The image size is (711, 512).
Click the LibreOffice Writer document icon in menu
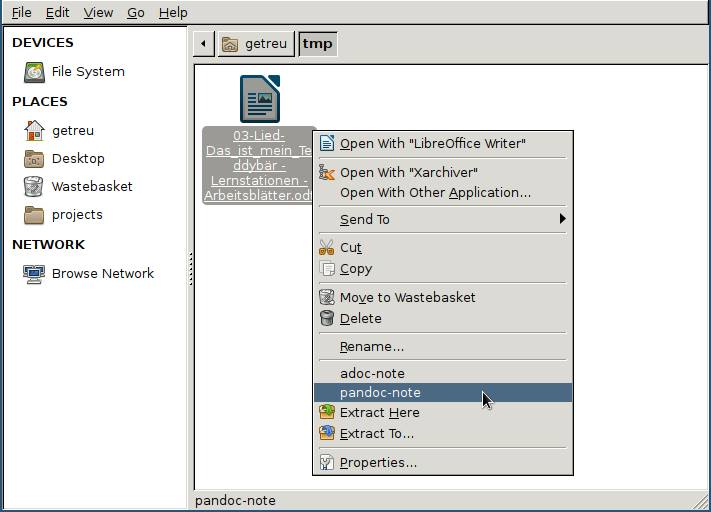327,143
